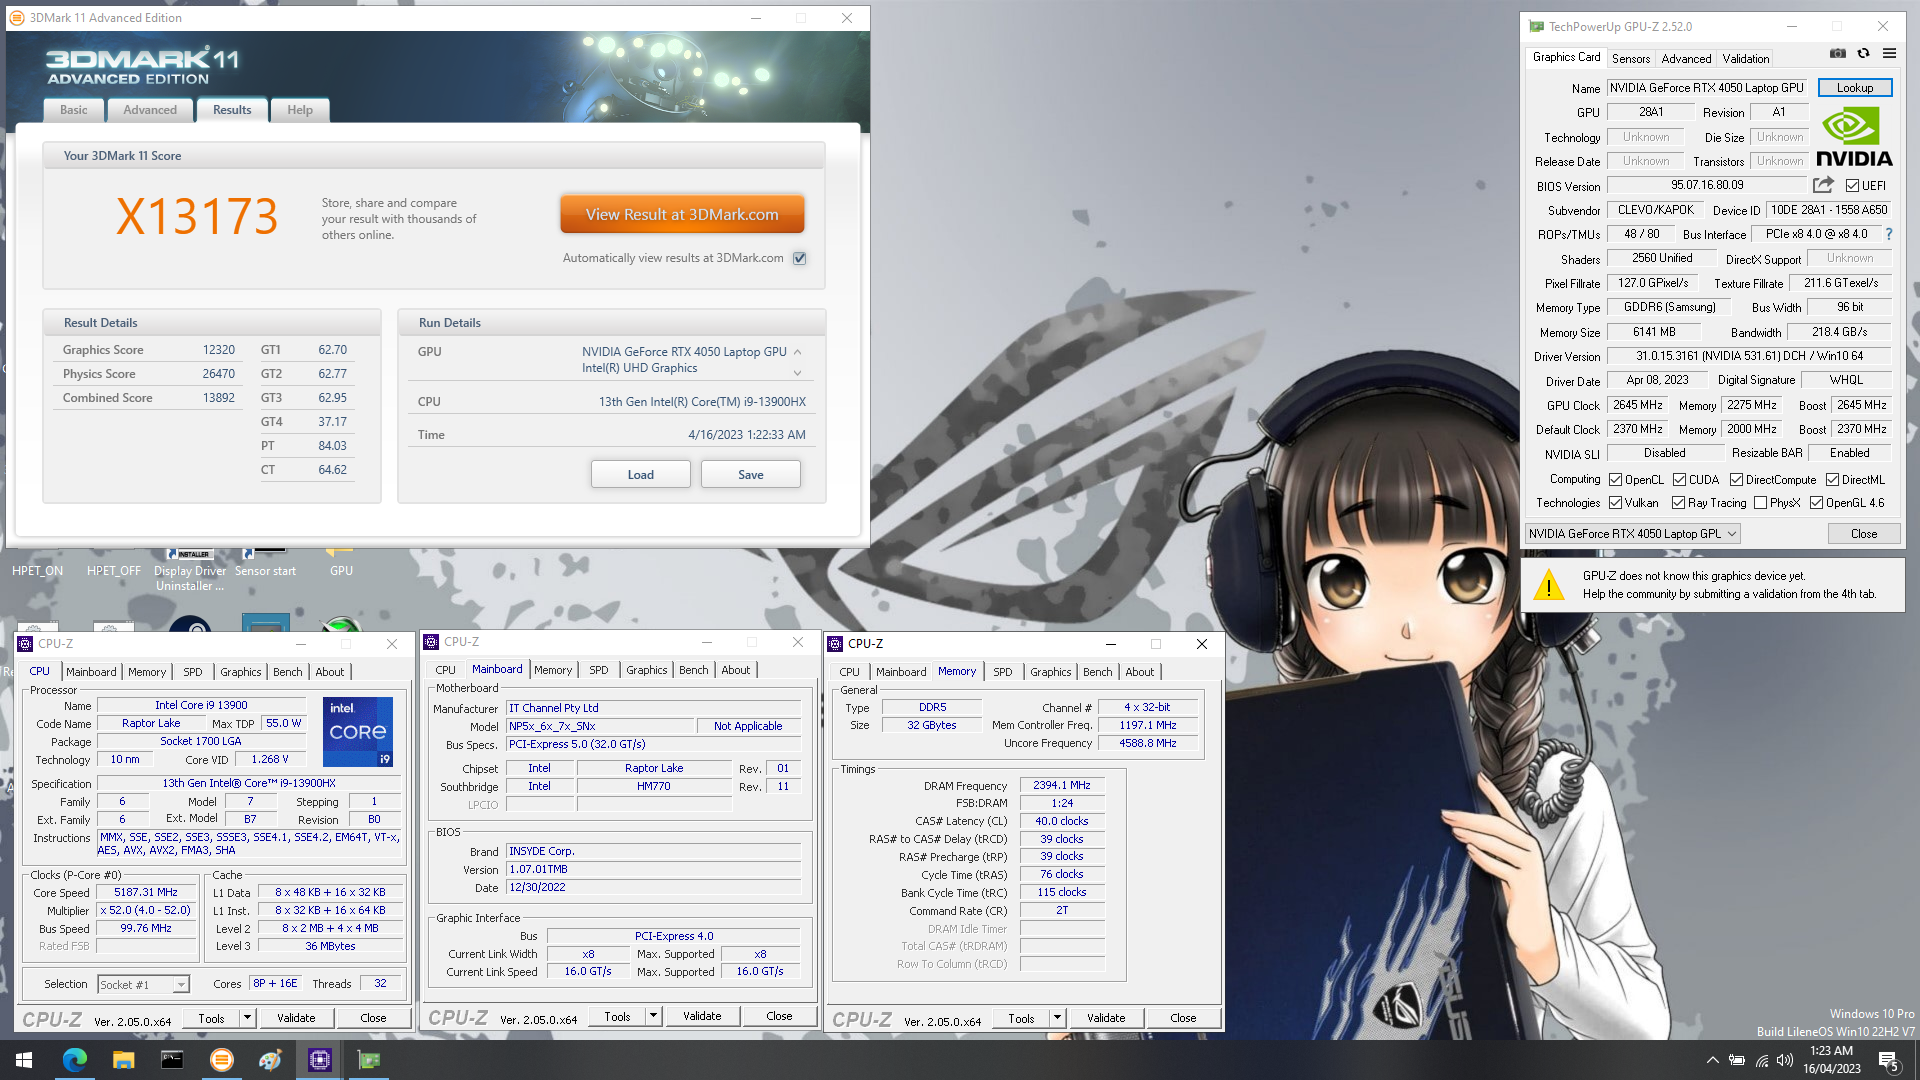1920x1080 pixels.
Task: Toggle the OpenCL checkbox
Action: [1615, 480]
